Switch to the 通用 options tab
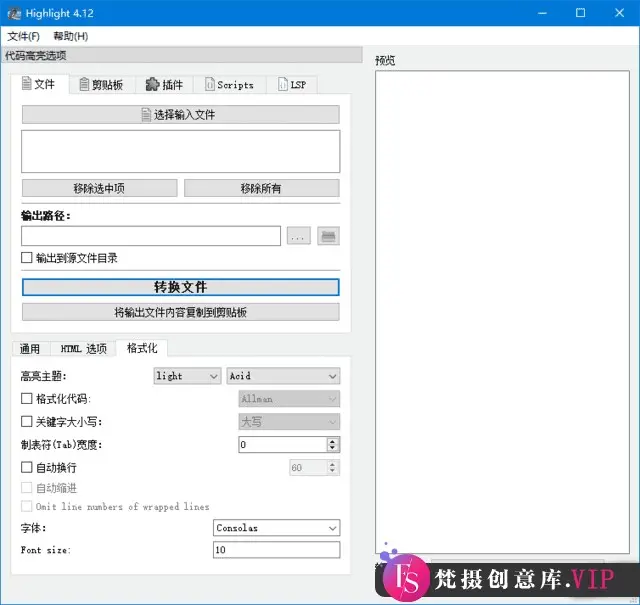Image resolution: width=640 pixels, height=605 pixels. point(30,349)
